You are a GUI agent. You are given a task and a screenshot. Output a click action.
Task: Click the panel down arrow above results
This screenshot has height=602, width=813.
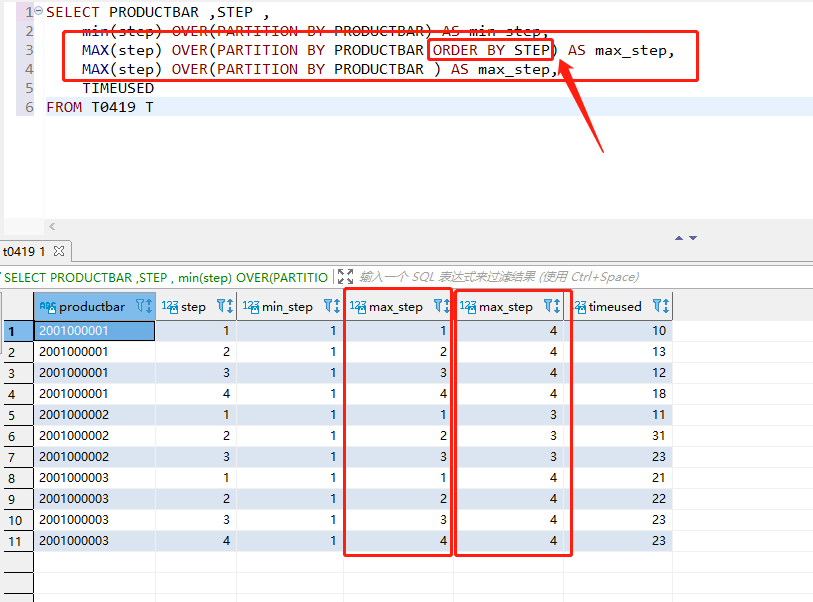click(693, 238)
